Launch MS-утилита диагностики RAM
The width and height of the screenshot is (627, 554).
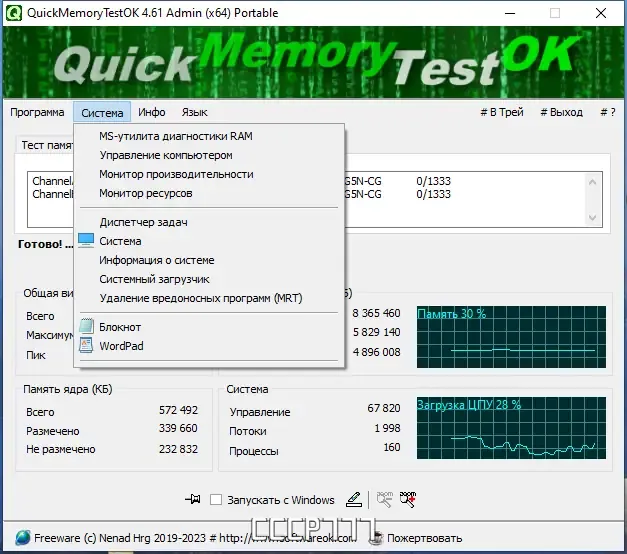(x=209, y=136)
